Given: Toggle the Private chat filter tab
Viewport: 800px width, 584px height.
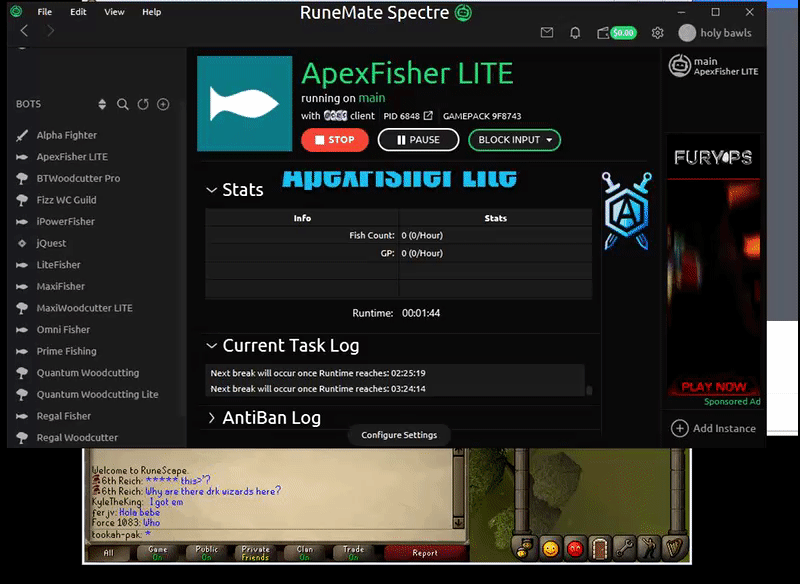Looking at the screenshot, I should 255,553.
